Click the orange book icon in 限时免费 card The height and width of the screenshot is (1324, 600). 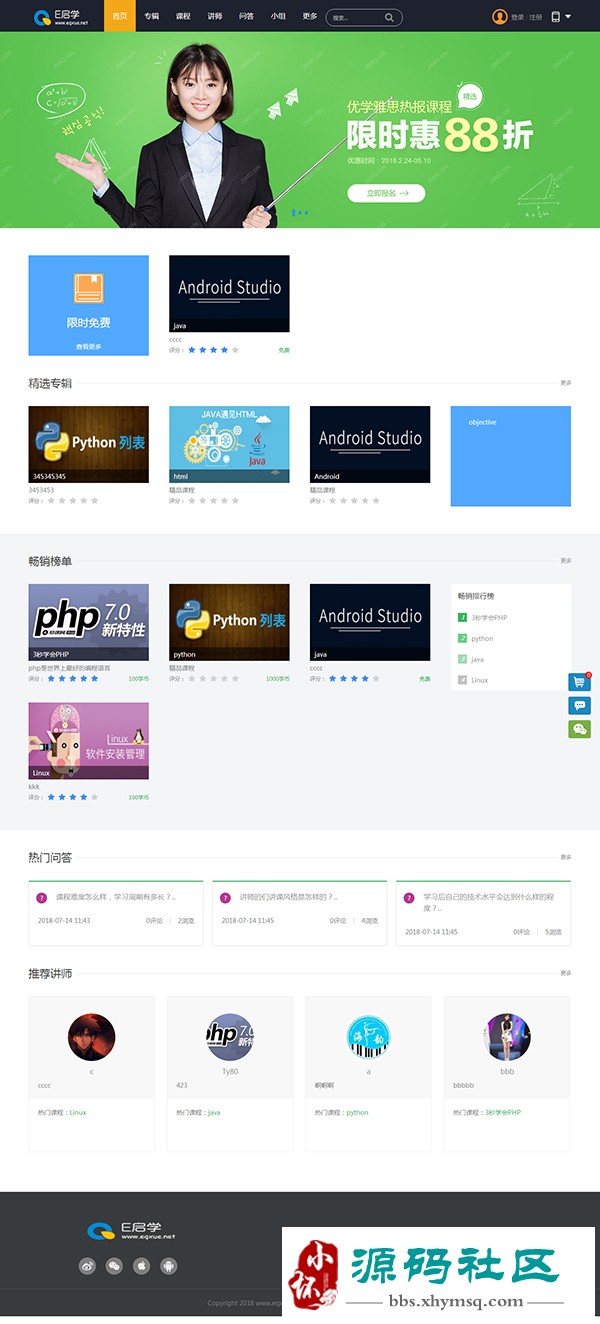point(88,288)
